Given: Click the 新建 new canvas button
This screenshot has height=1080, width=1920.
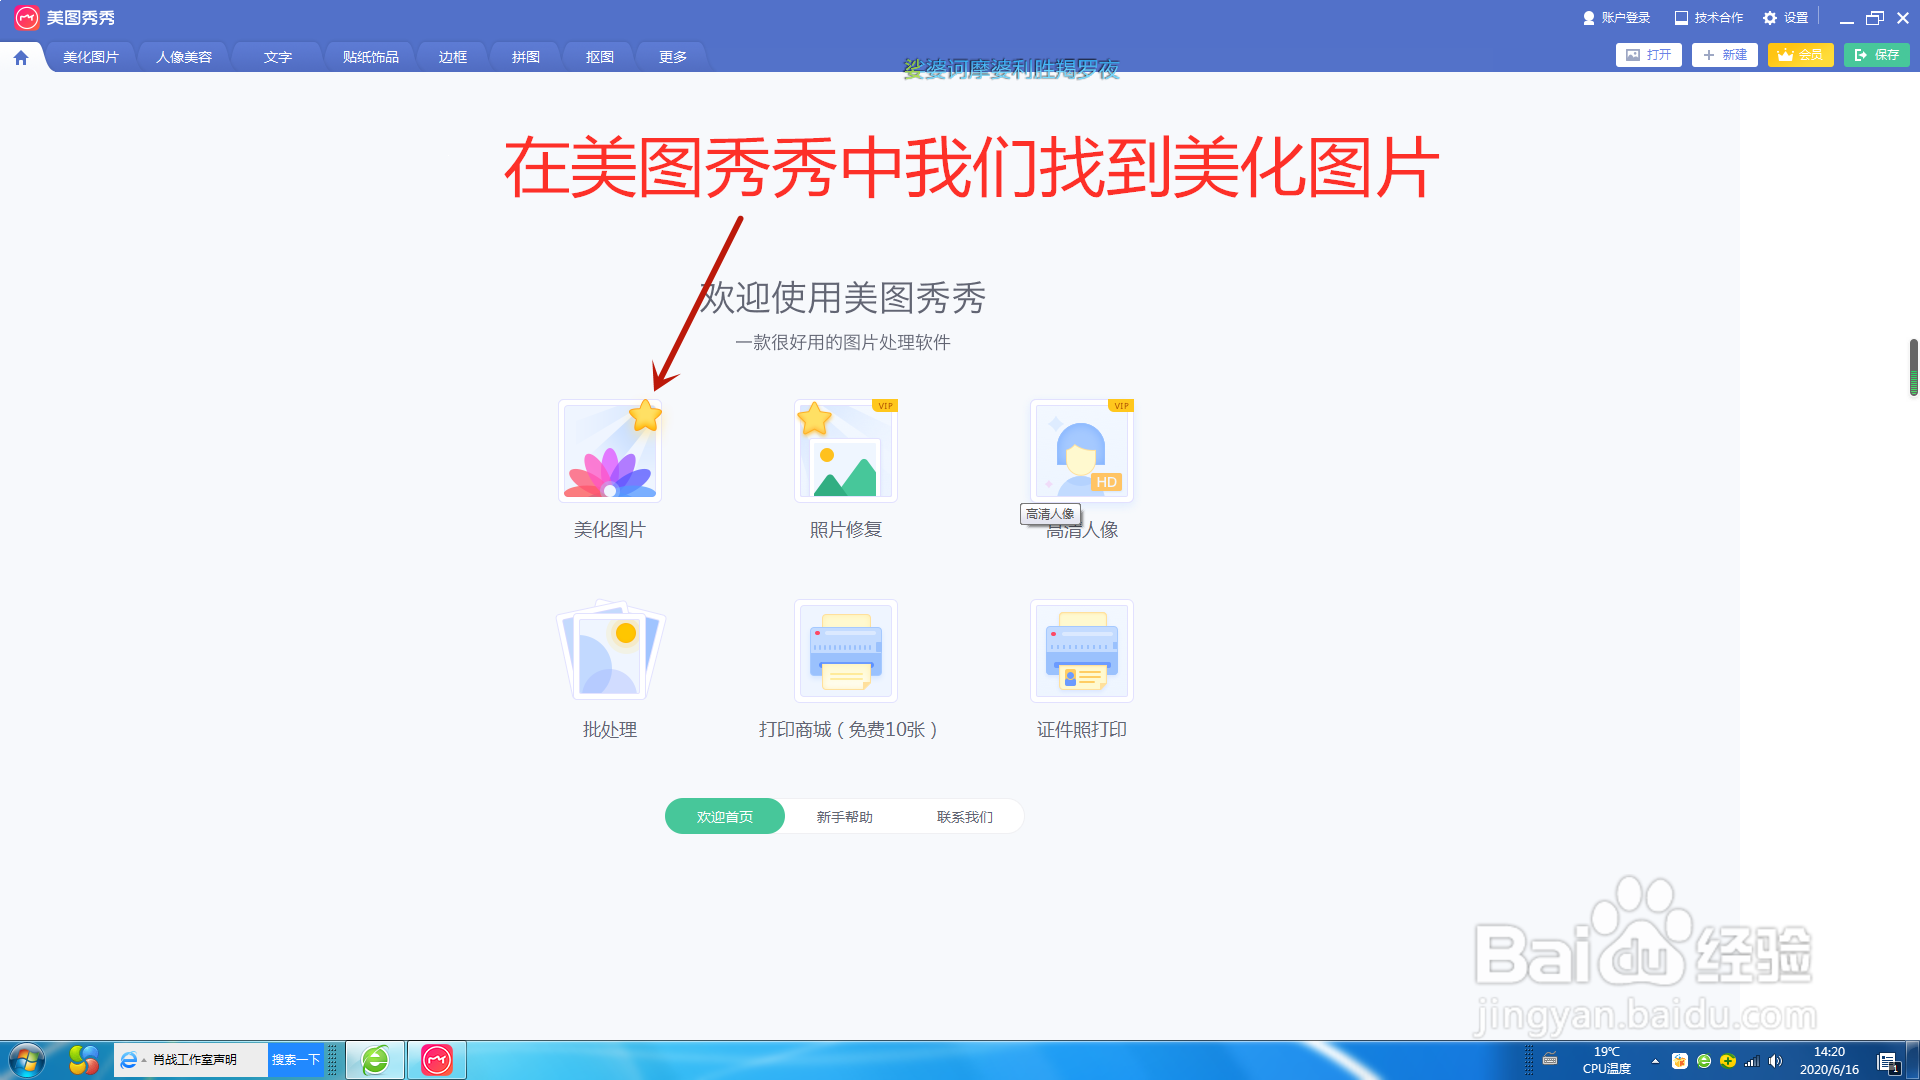Looking at the screenshot, I should click(1724, 55).
